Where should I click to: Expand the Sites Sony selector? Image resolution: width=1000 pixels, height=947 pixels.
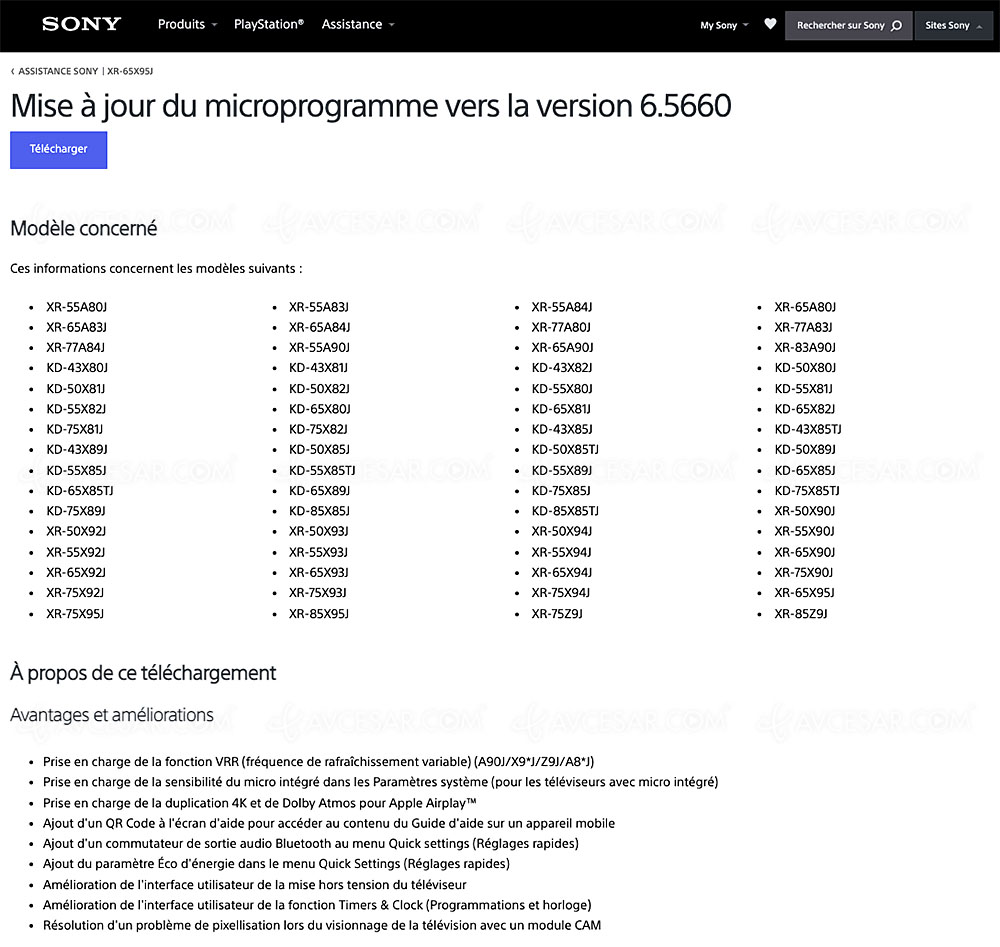click(x=953, y=26)
